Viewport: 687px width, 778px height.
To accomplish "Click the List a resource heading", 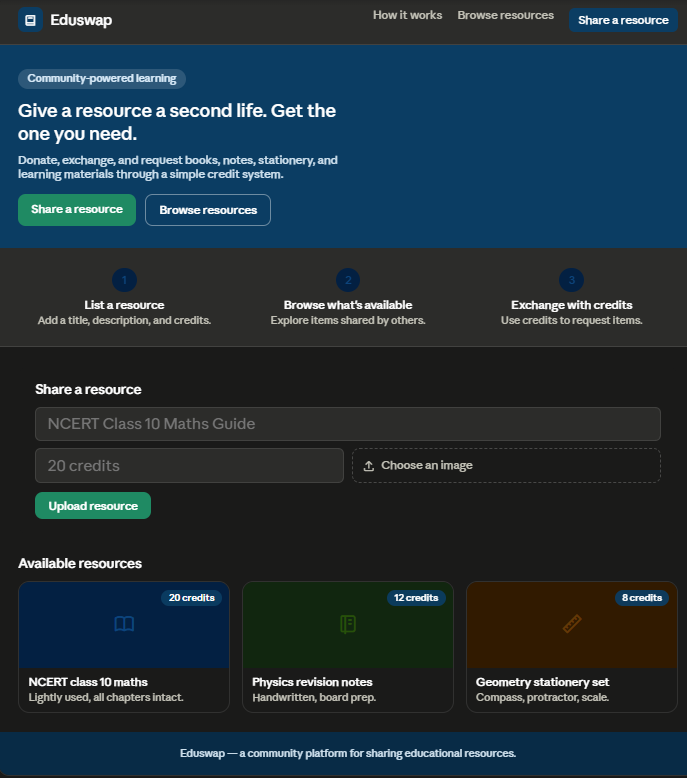I will (124, 305).
